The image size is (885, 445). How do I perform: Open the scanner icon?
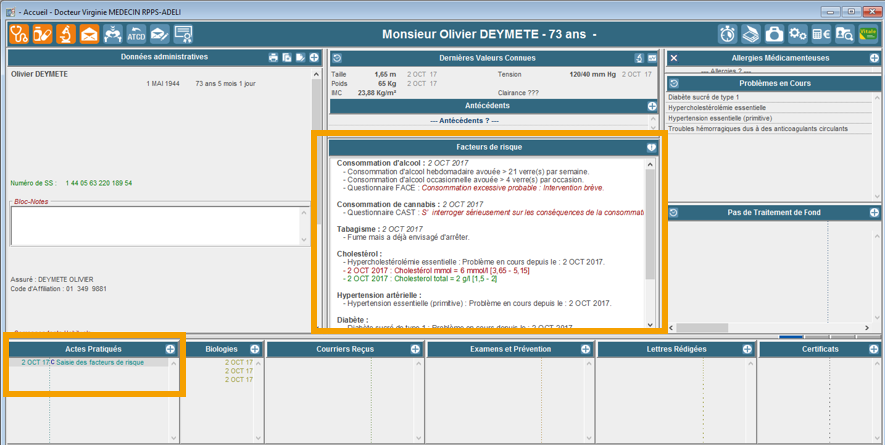click(750, 34)
